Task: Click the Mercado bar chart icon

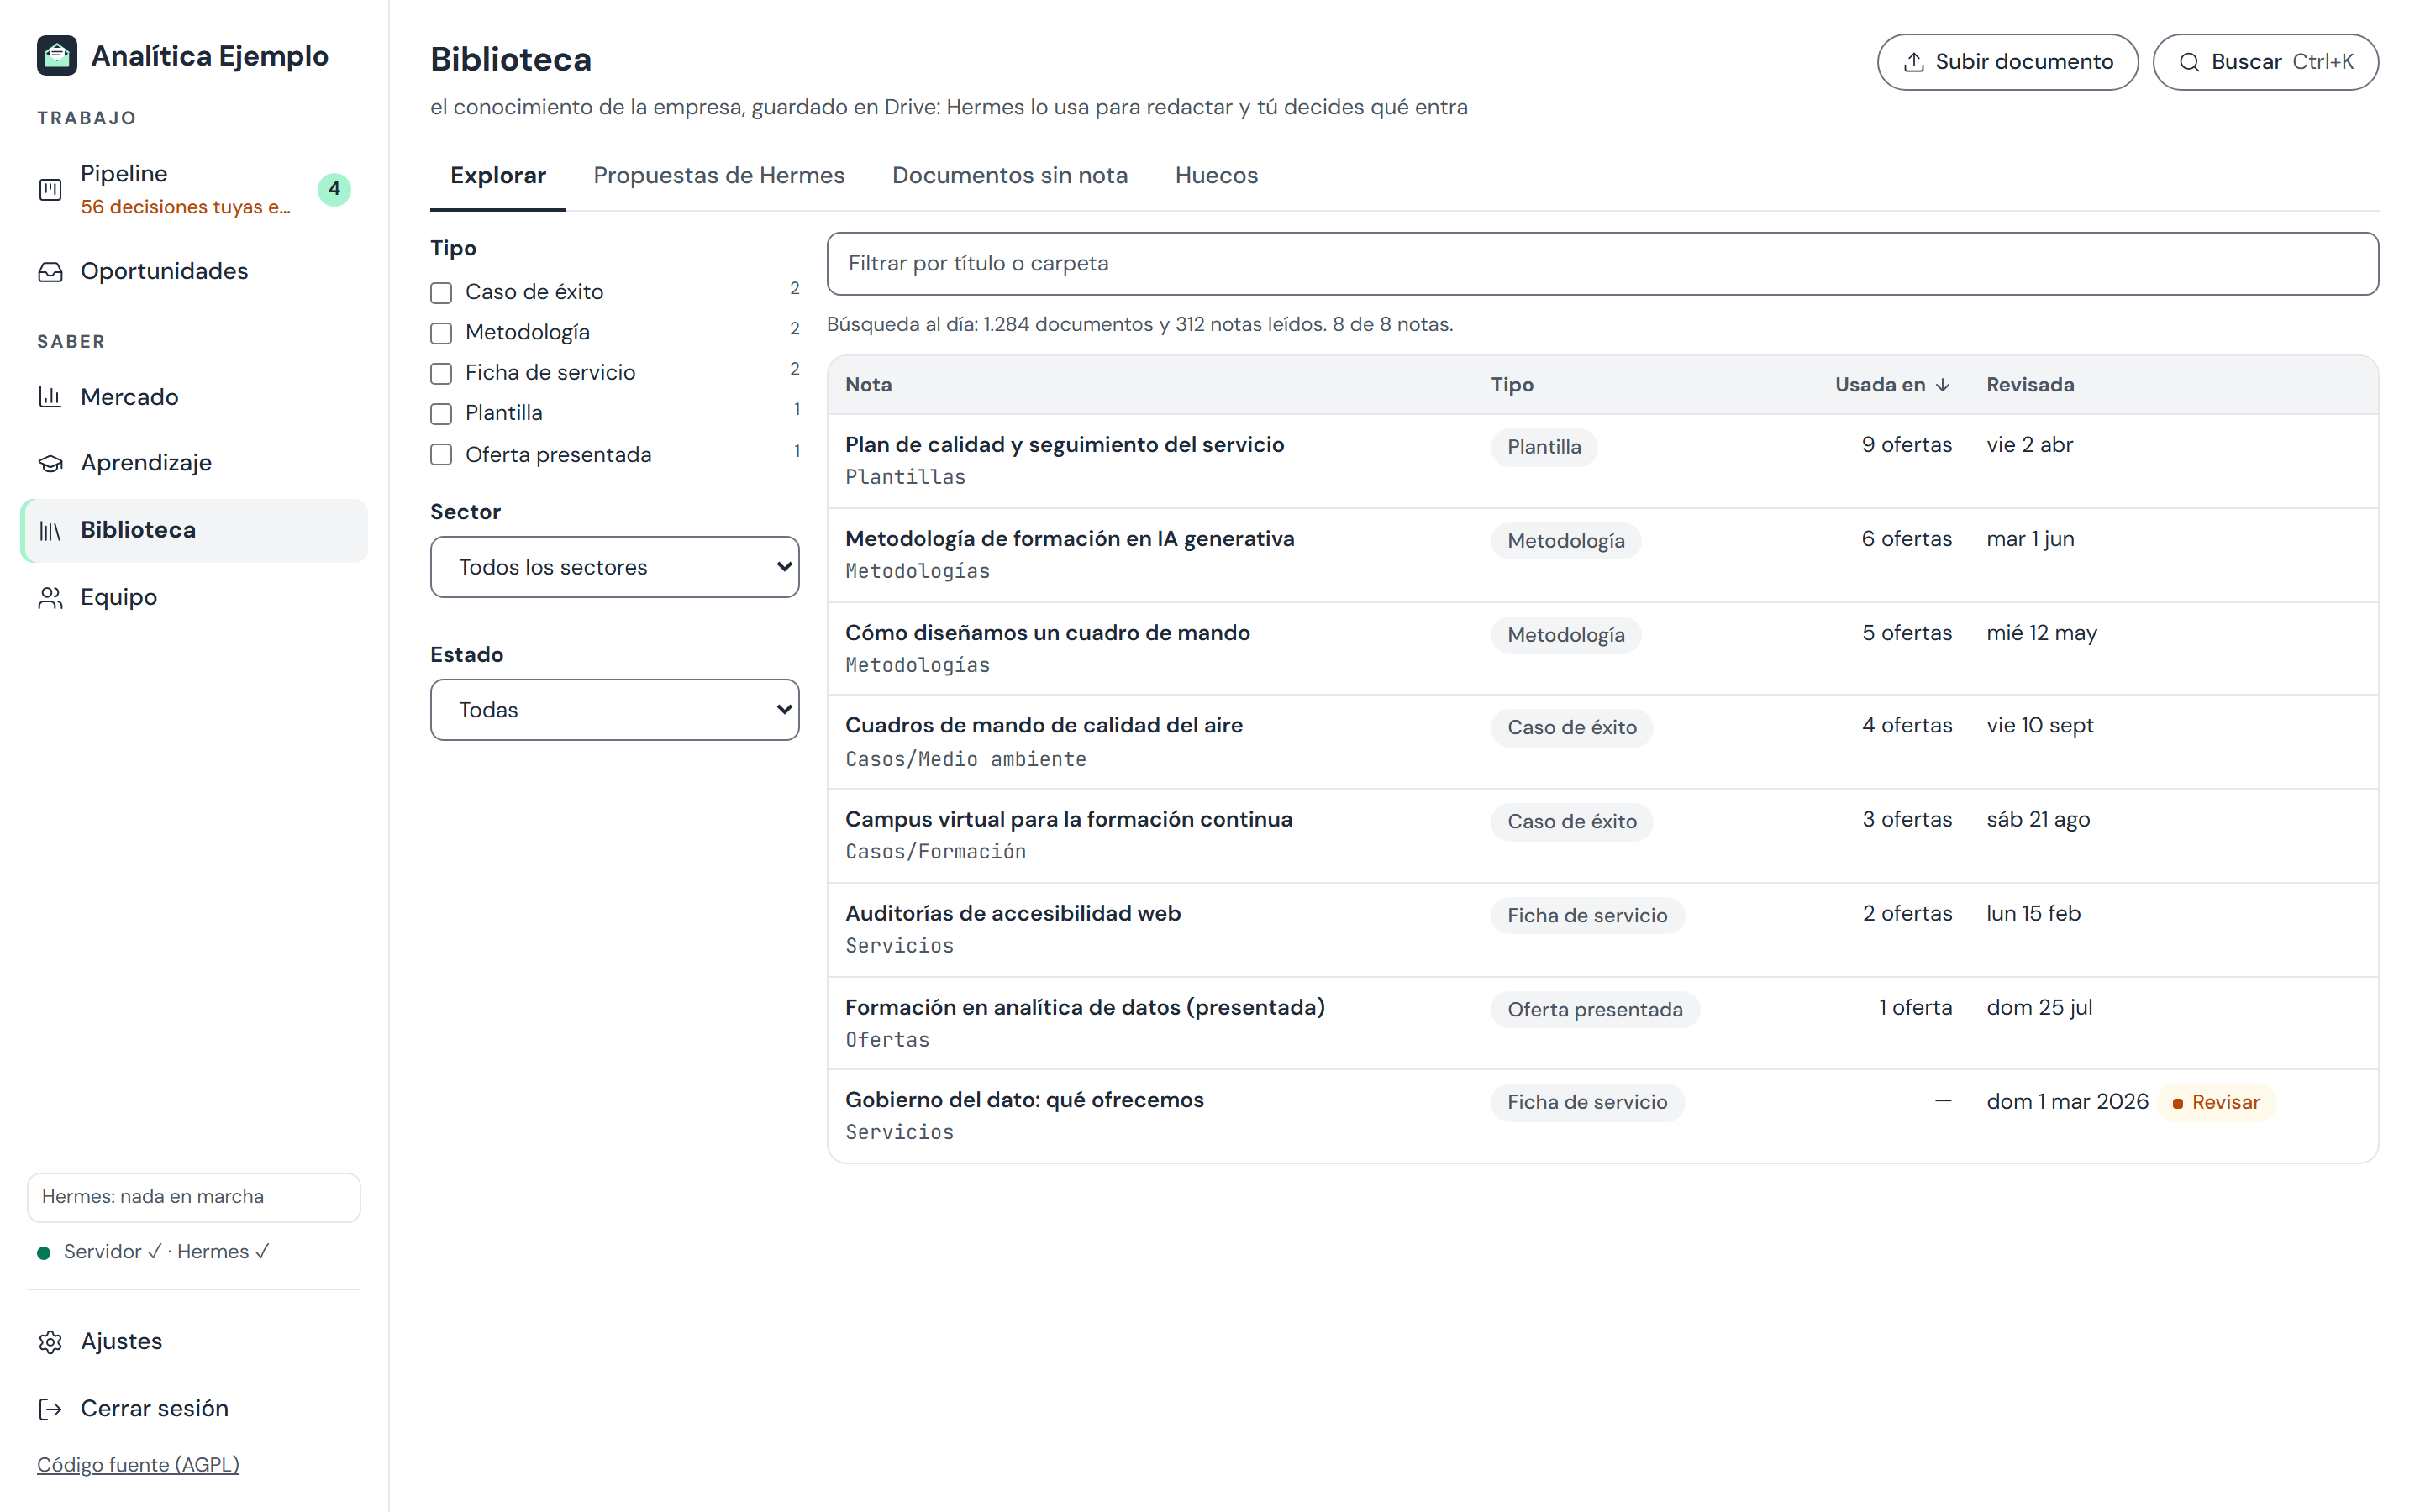Action: 50,397
